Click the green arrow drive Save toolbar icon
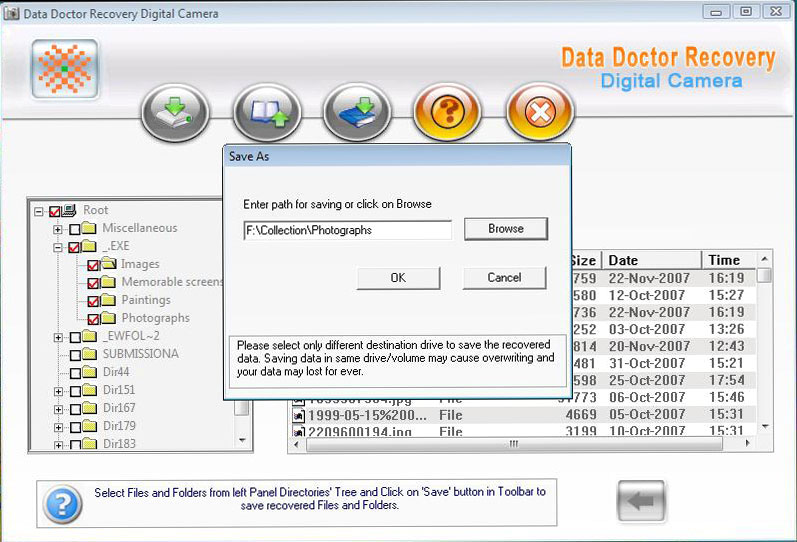This screenshot has height=542, width=797. pyautogui.click(x=175, y=112)
